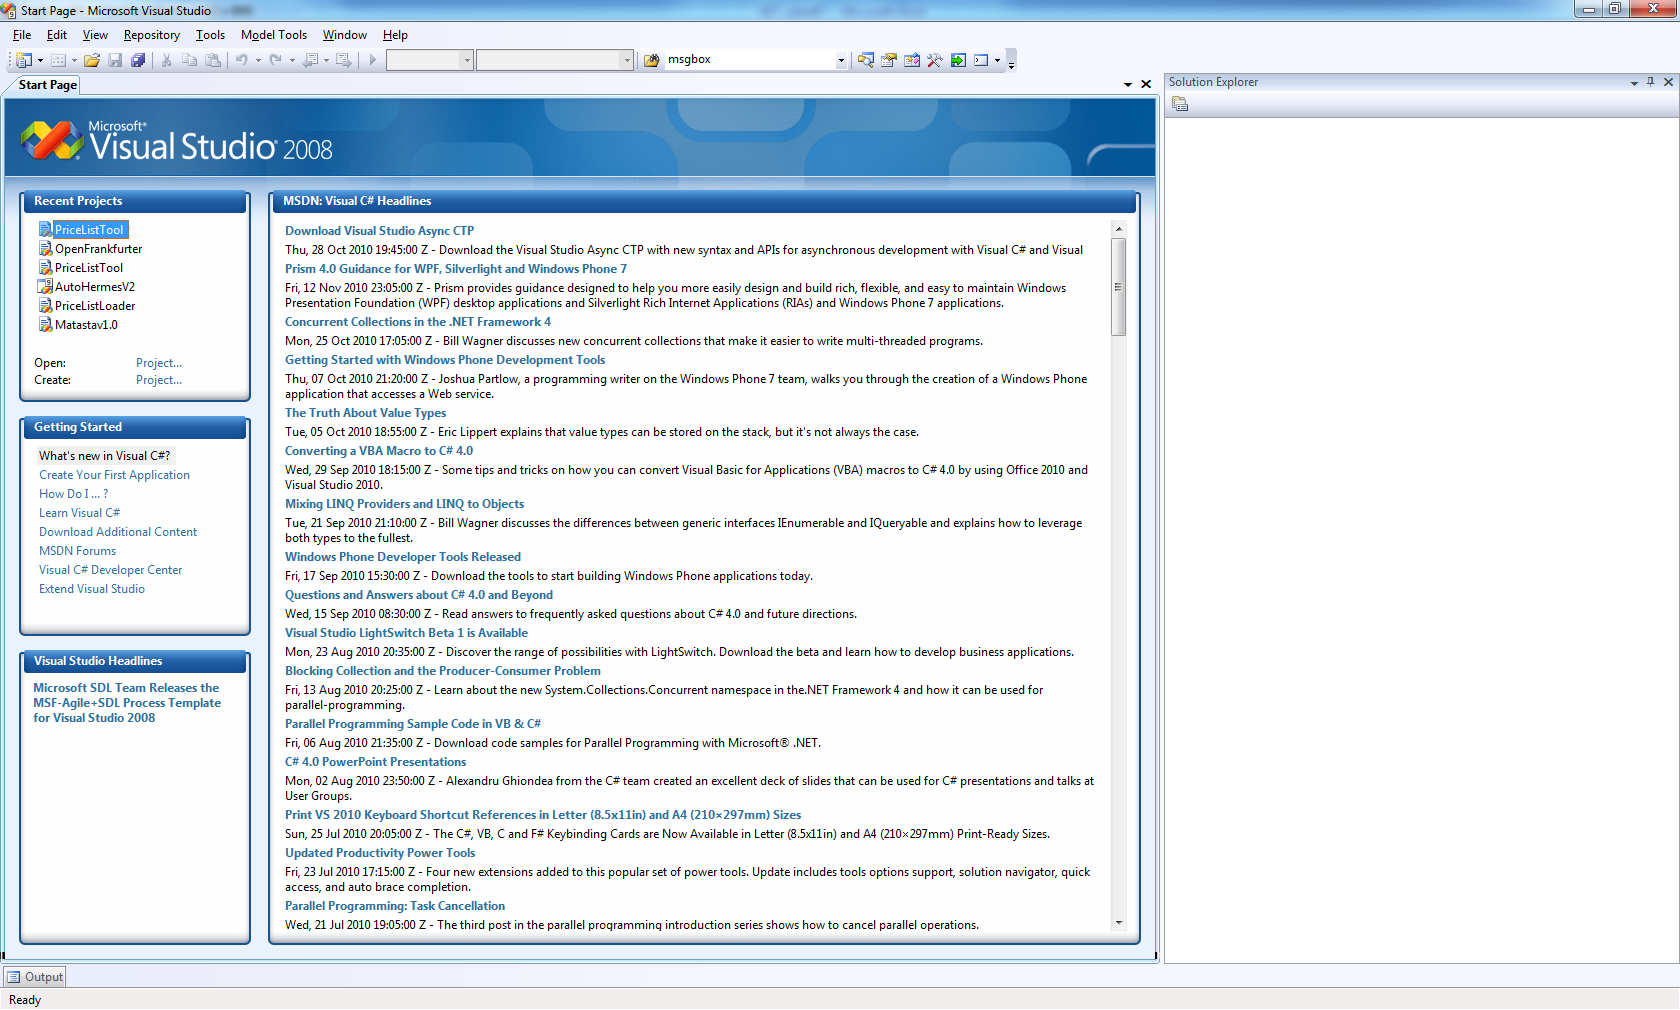
Task: Select the Start Page tab
Action: [x=47, y=85]
